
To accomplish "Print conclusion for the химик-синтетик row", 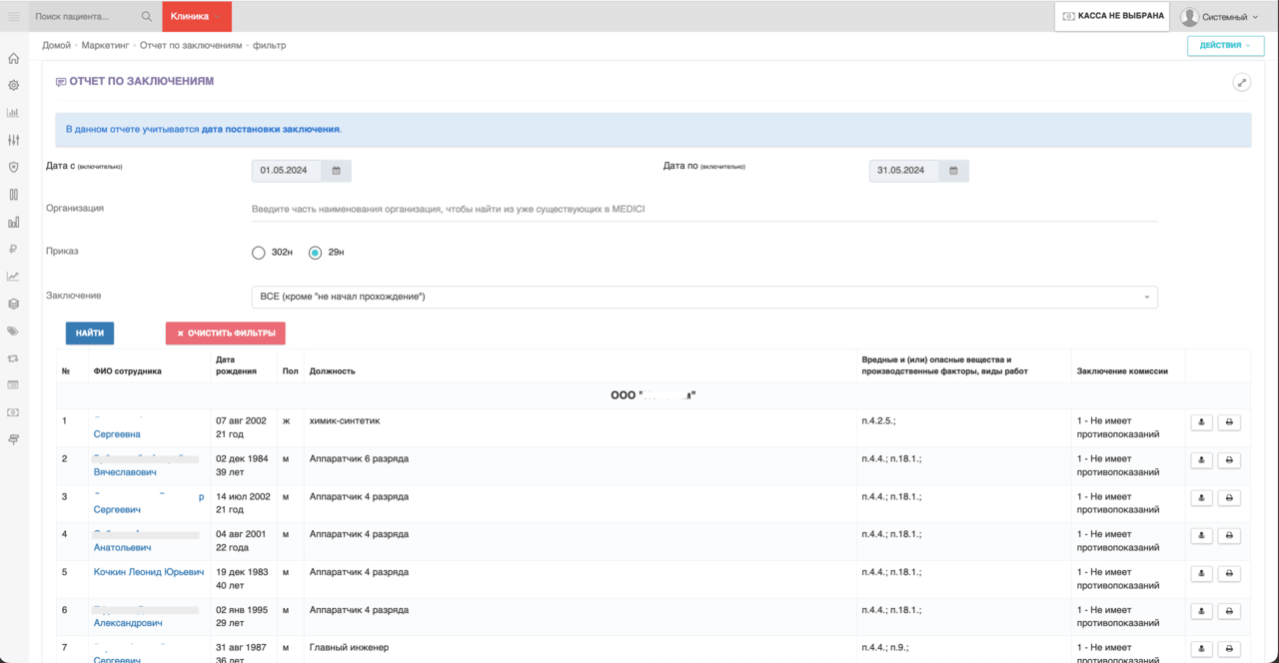I will pos(1229,422).
